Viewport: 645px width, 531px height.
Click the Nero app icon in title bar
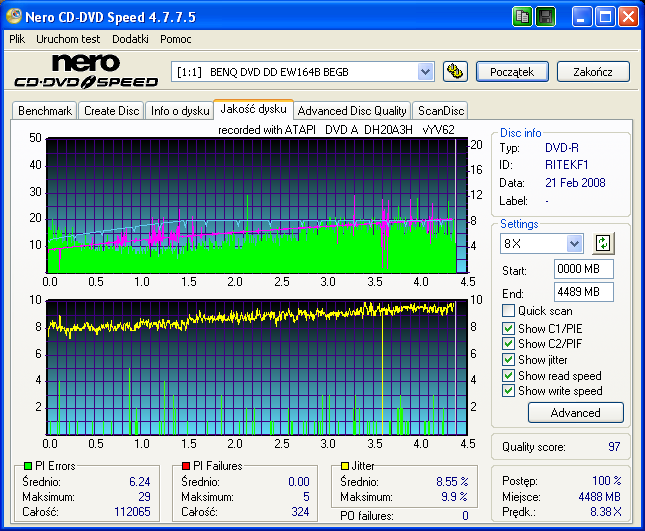[14, 16]
